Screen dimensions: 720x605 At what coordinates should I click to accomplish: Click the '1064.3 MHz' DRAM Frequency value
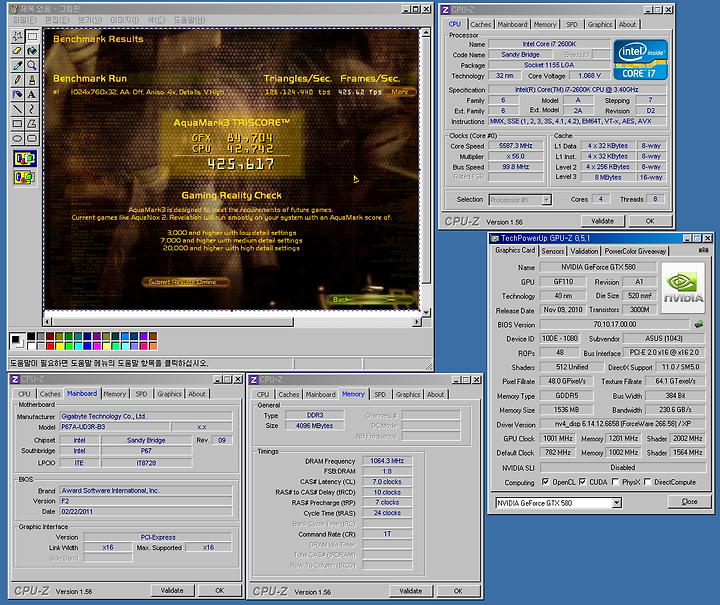387,460
